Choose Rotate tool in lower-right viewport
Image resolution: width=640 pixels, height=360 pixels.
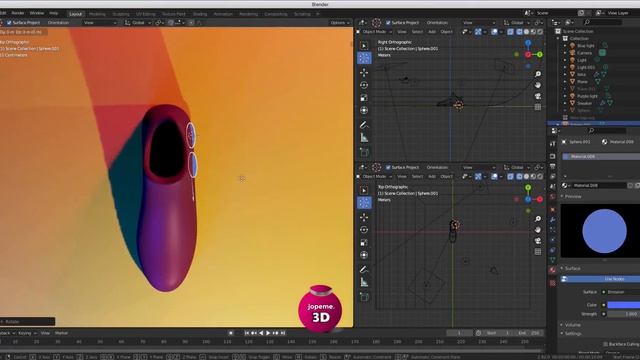(364, 230)
